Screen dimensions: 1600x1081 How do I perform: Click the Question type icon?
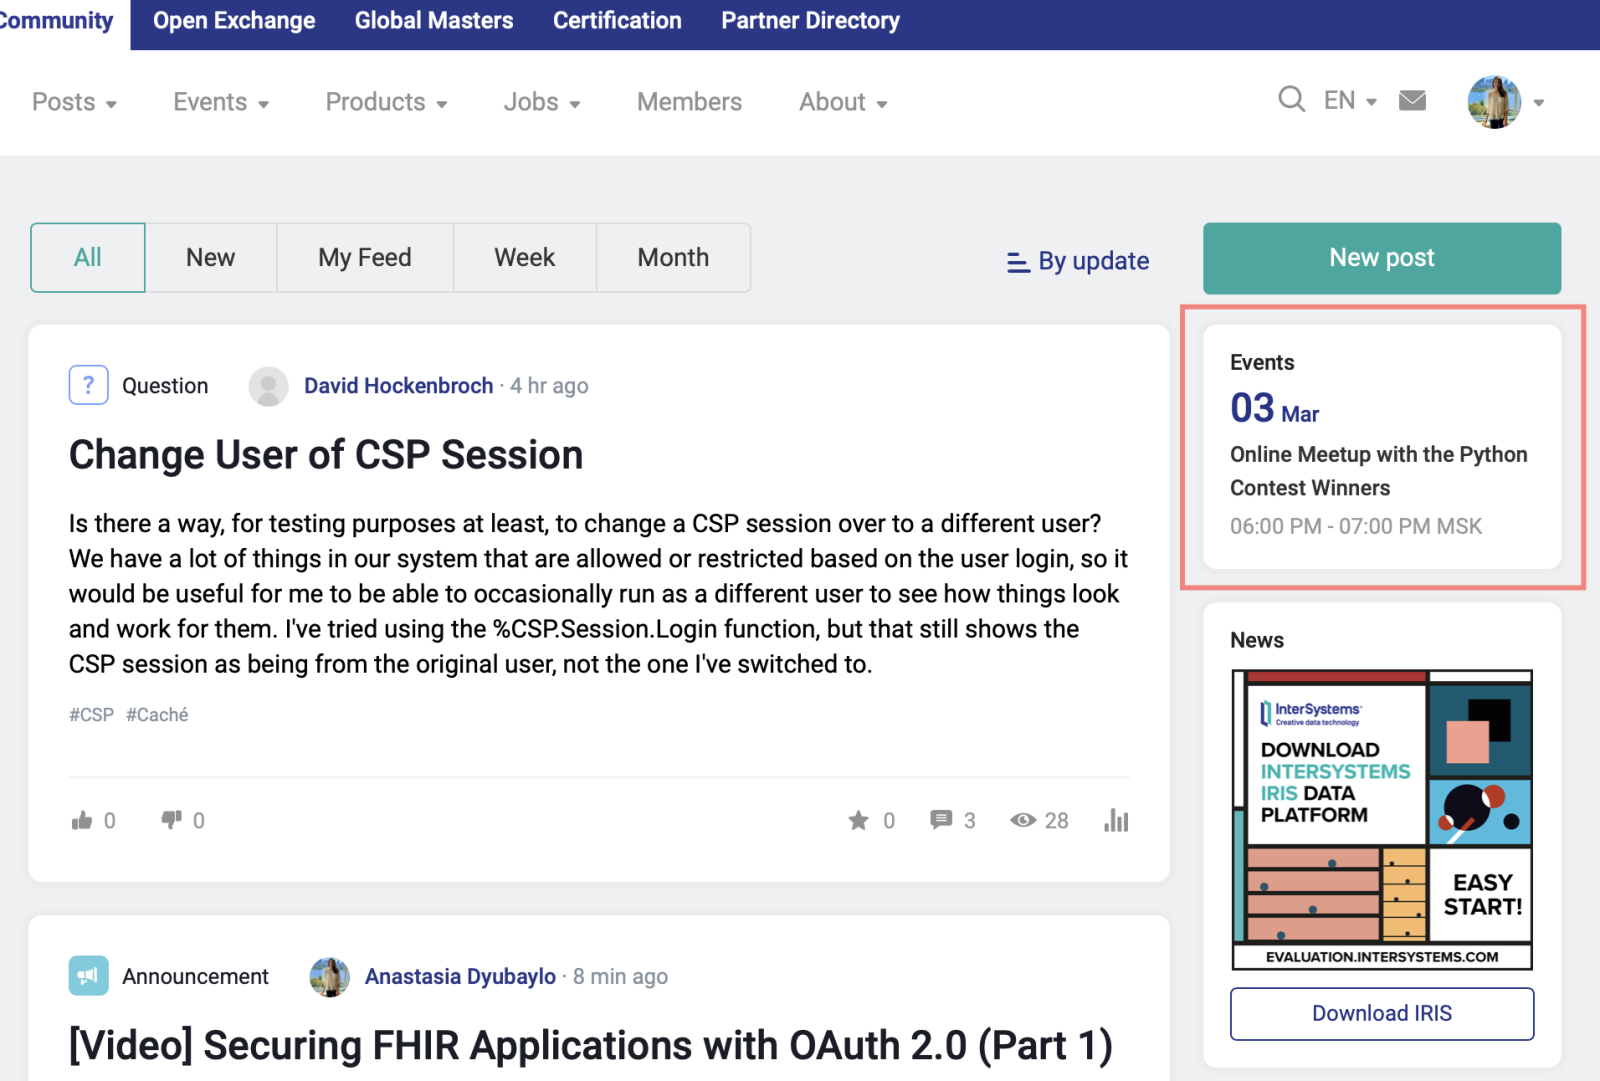coord(88,385)
